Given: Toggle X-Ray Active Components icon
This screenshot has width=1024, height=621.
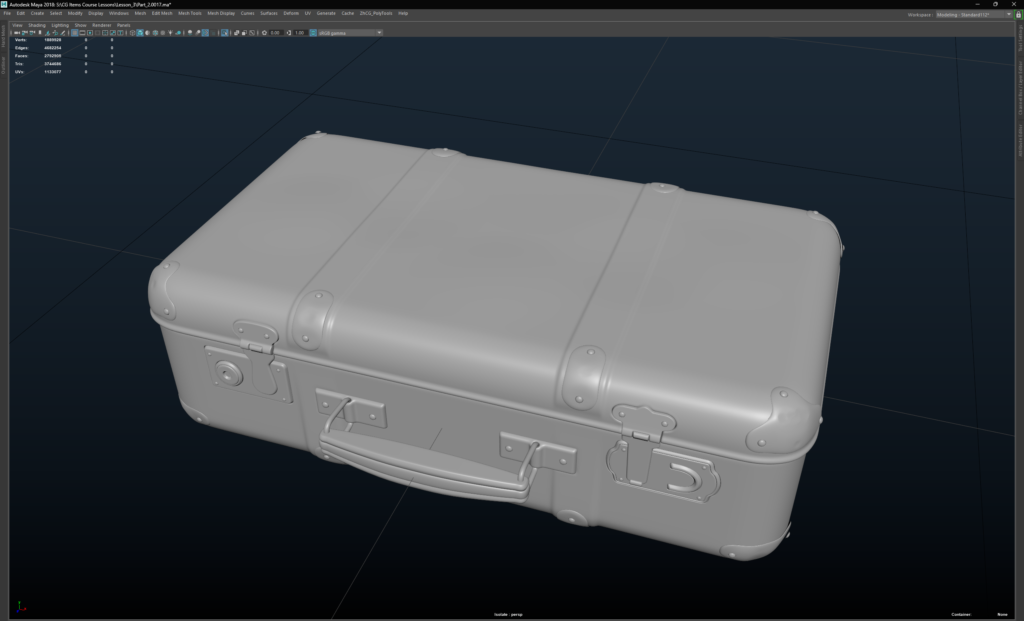Looking at the screenshot, I should 244,33.
